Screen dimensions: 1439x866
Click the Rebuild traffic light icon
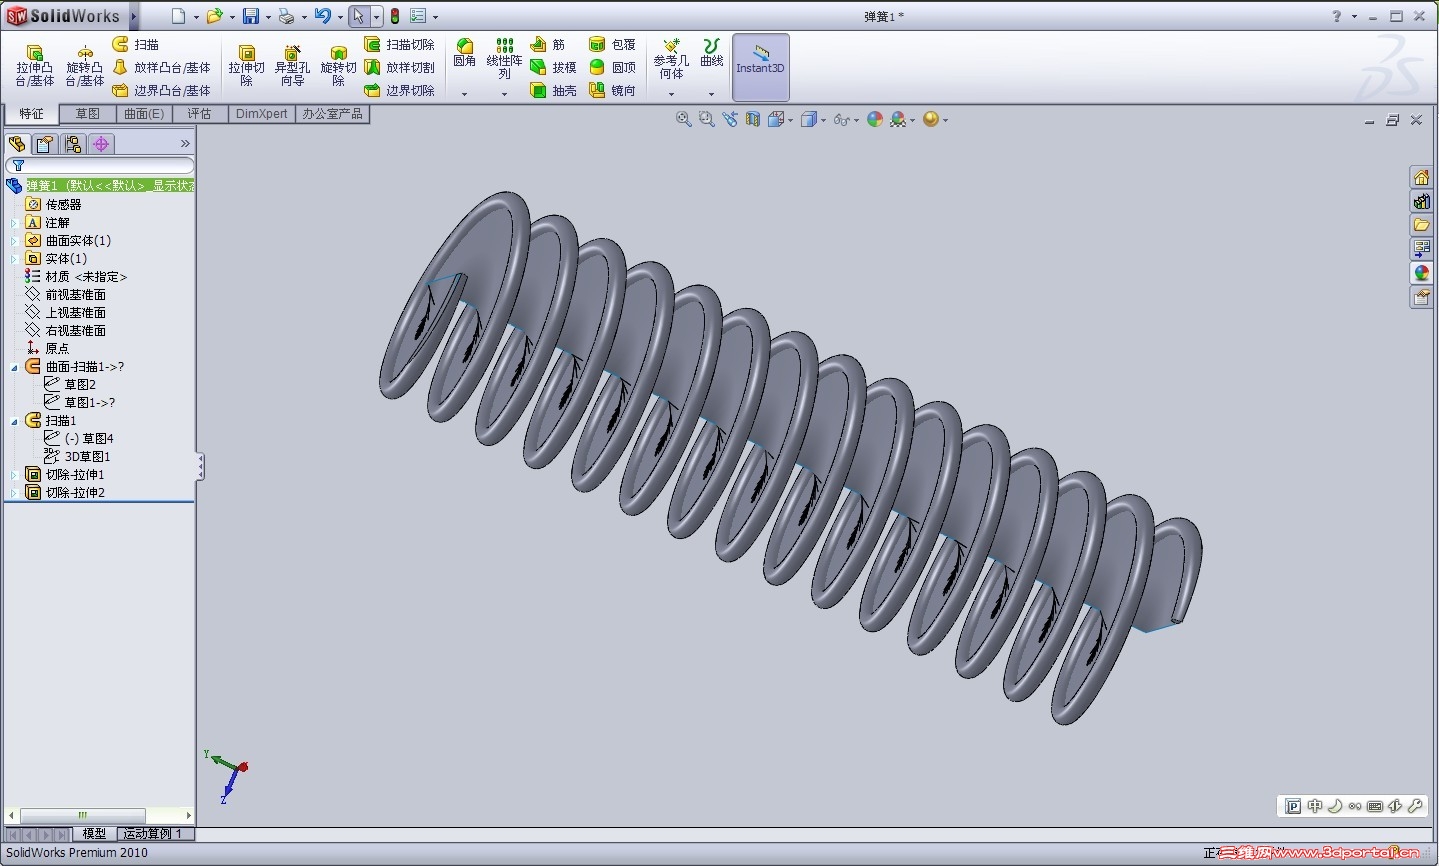395,16
